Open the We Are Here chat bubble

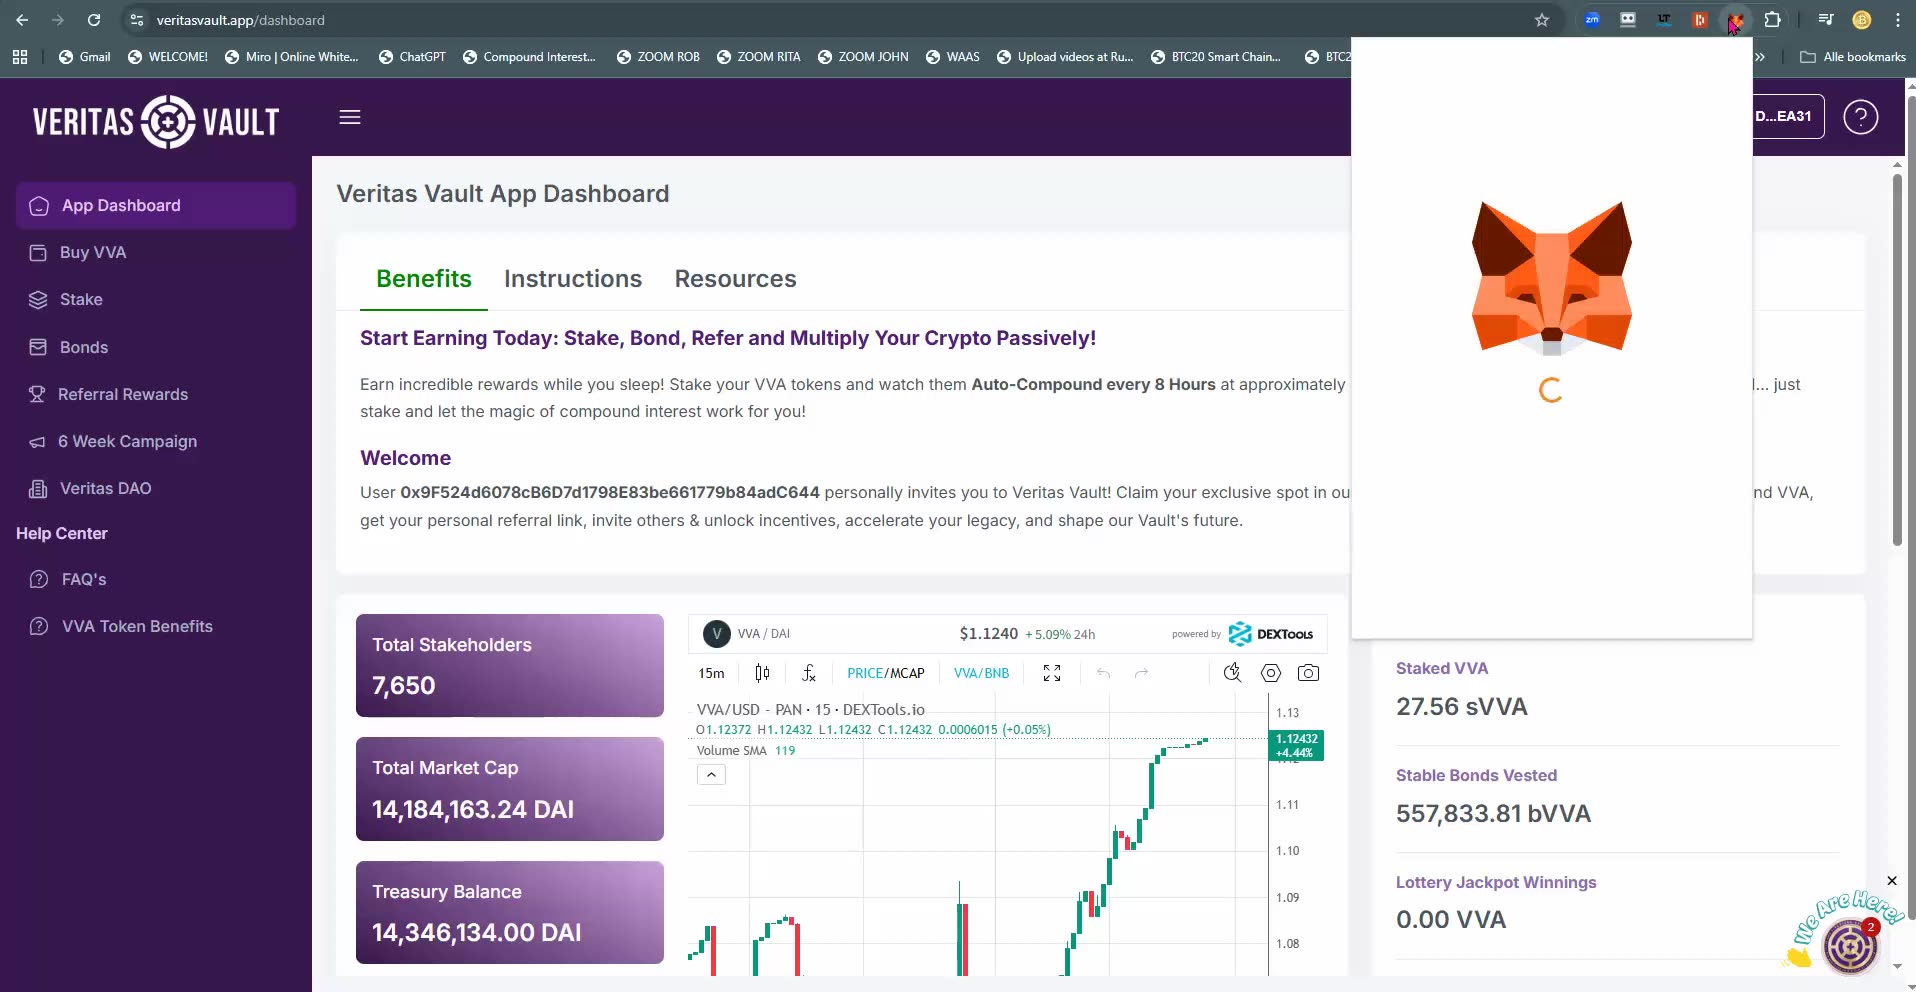tap(1849, 944)
